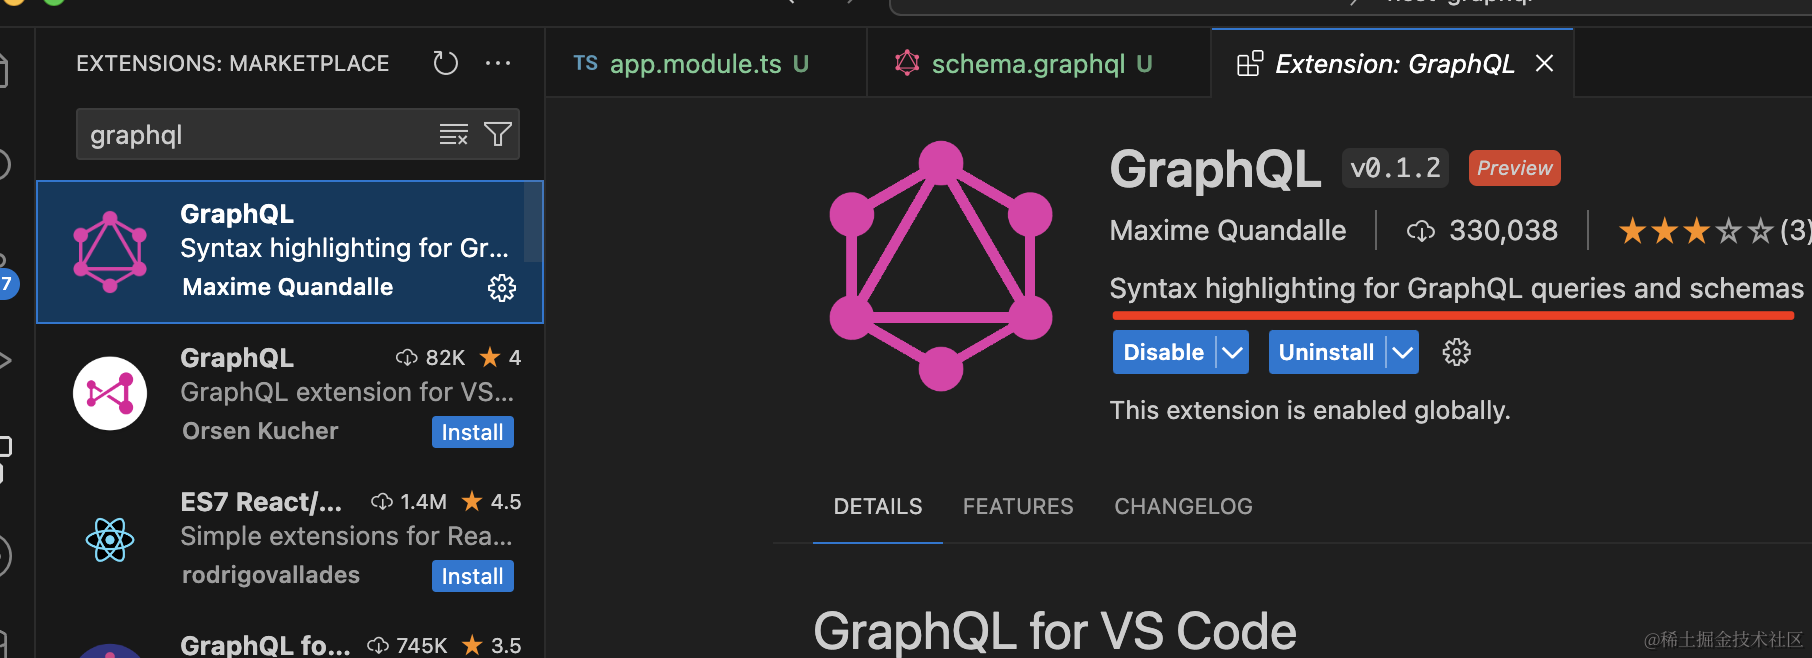The height and width of the screenshot is (658, 1812).
Task: Open manage gear beside Uninstall button
Action: tap(1456, 352)
